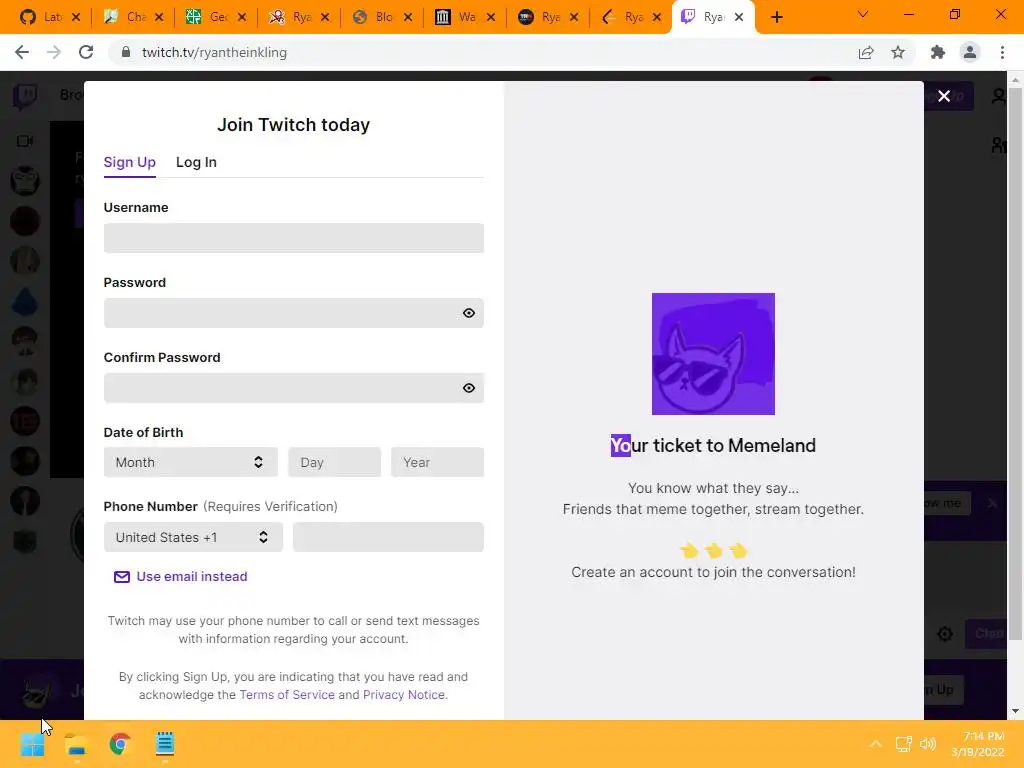Screen dimensions: 1024x768
Task: Click the Twitch logo behind dialog
Action: [25, 97]
